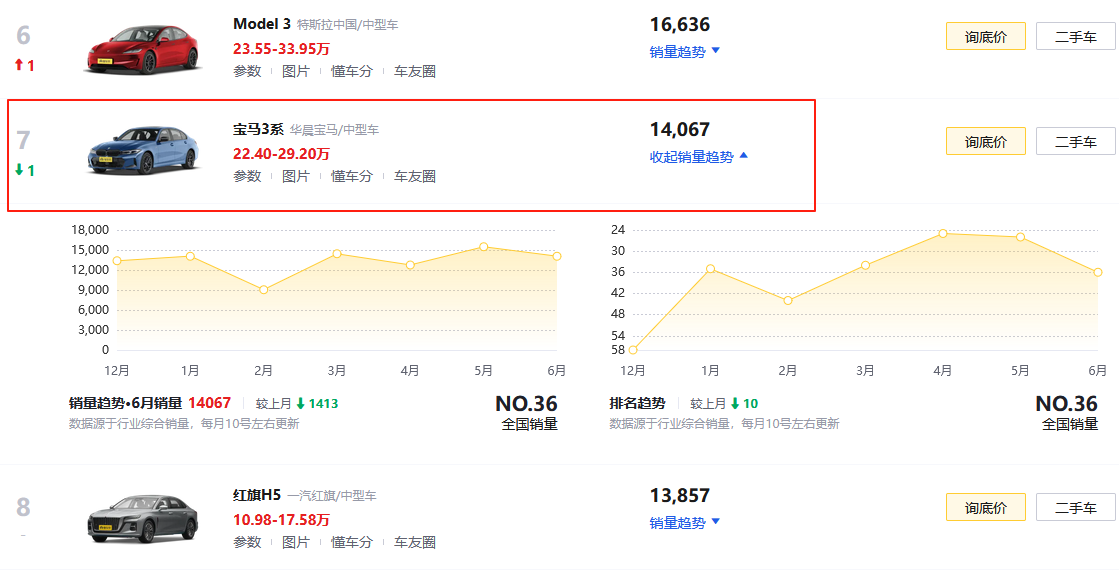Select 5月 peak point on sales chart
Image resolution: width=1119 pixels, height=582 pixels.
484,247
